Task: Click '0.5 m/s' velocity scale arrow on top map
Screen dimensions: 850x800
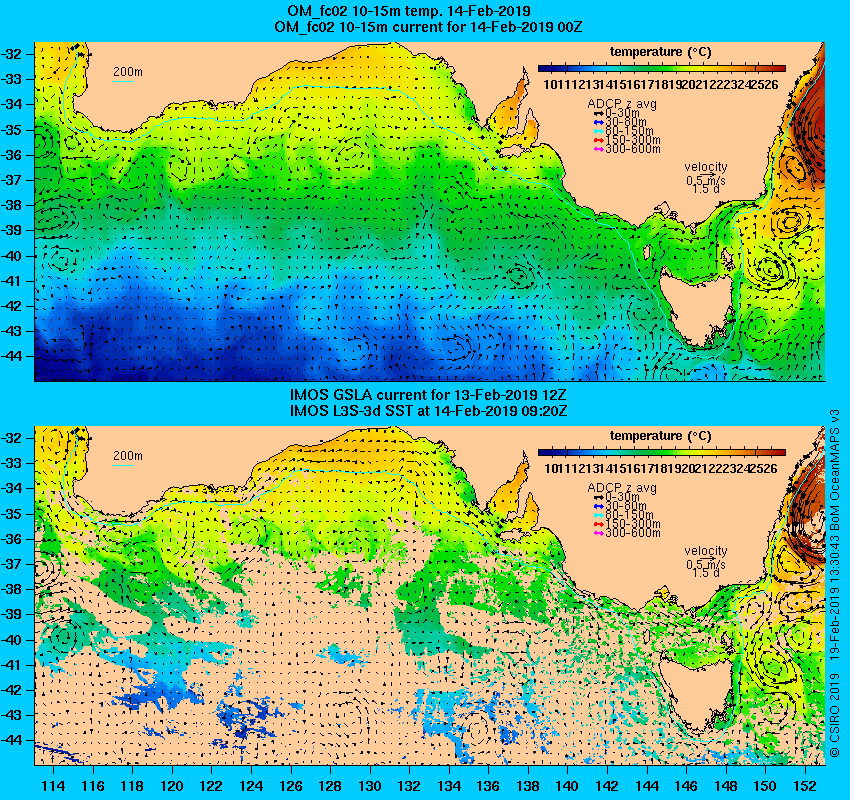Action: click(707, 175)
